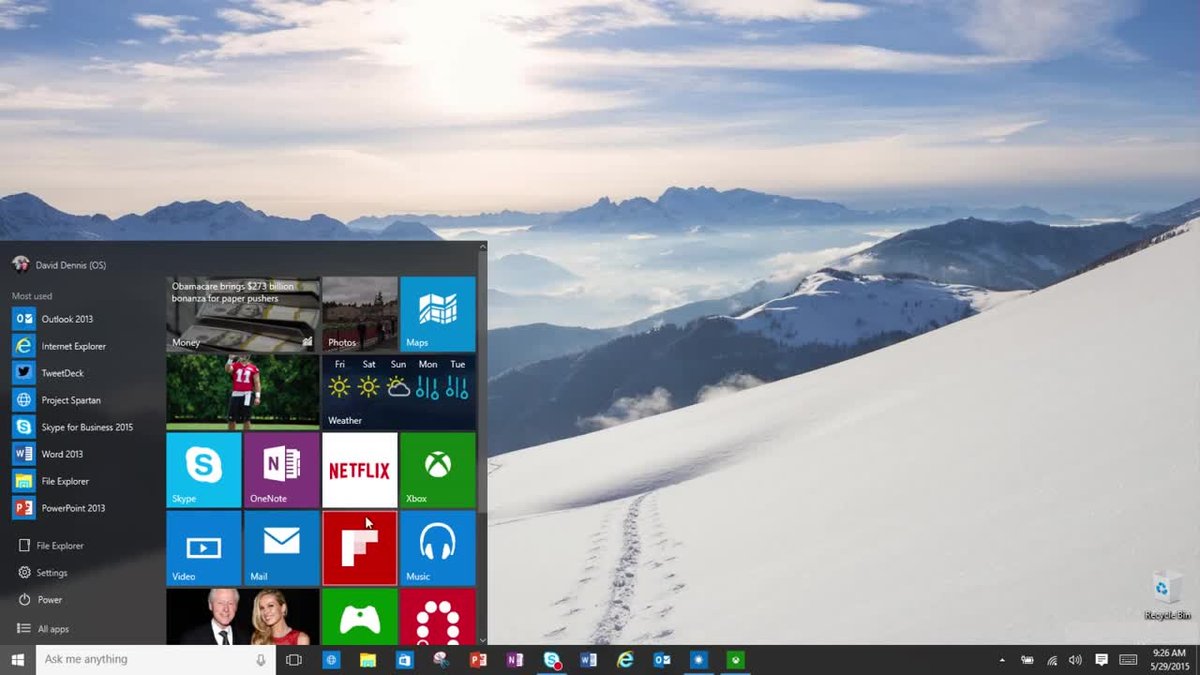Open the Mail tile
Image resolution: width=1200 pixels, height=675 pixels.
[x=281, y=548]
